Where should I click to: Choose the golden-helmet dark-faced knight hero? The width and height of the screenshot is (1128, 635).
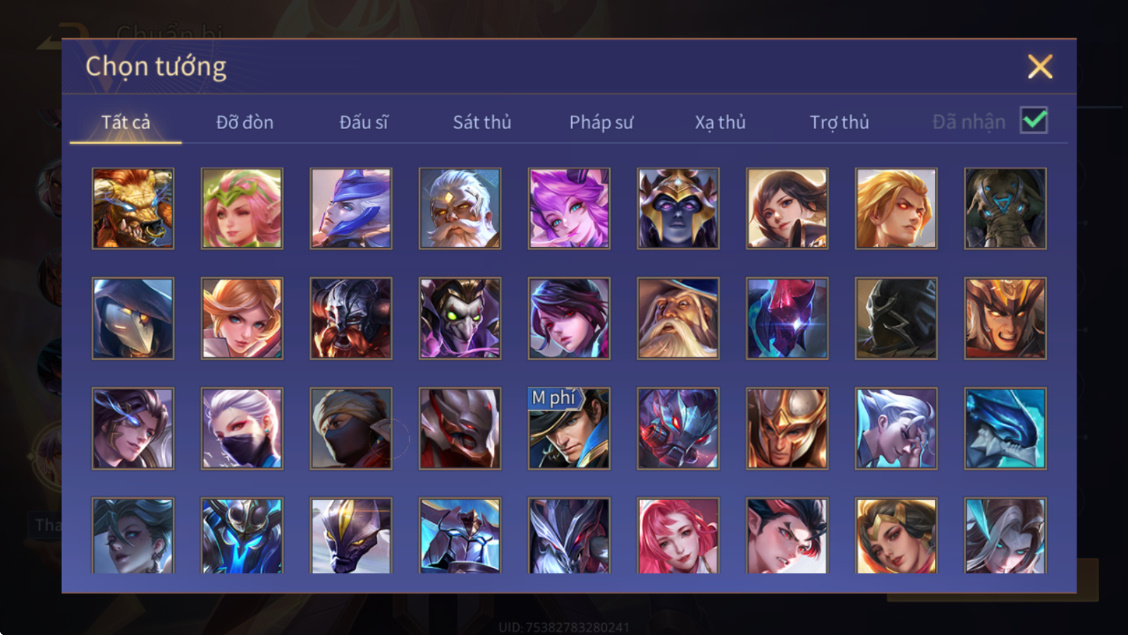(678, 209)
